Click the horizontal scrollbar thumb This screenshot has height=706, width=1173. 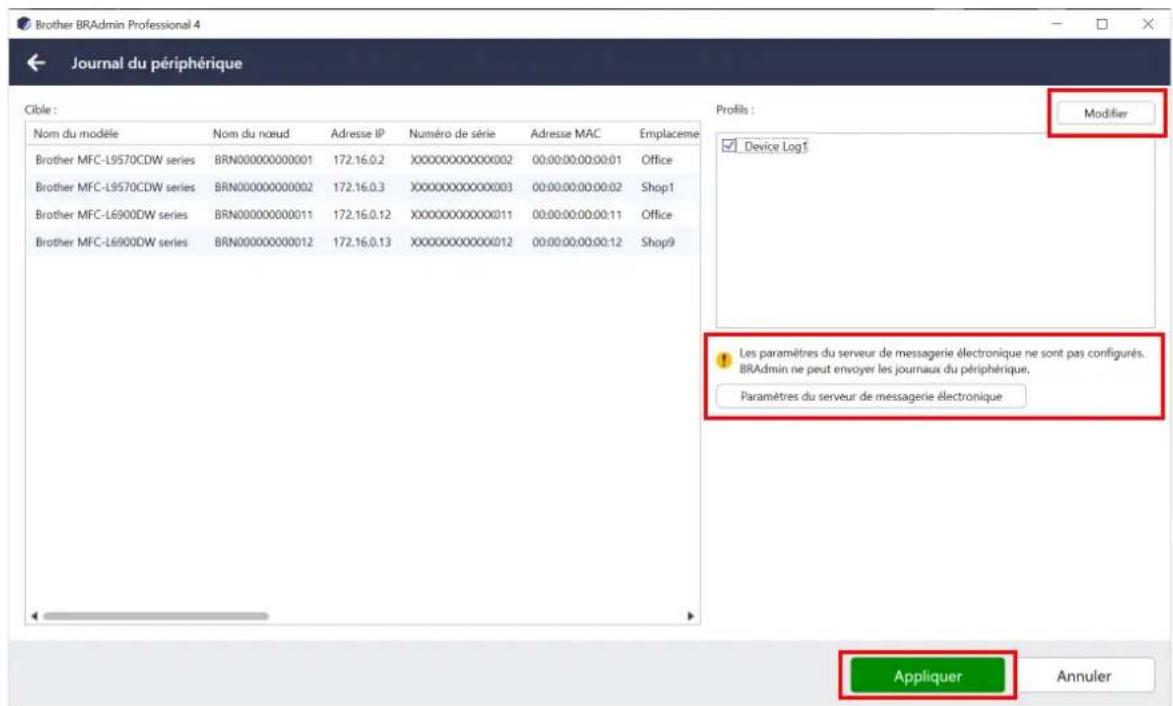[156, 616]
